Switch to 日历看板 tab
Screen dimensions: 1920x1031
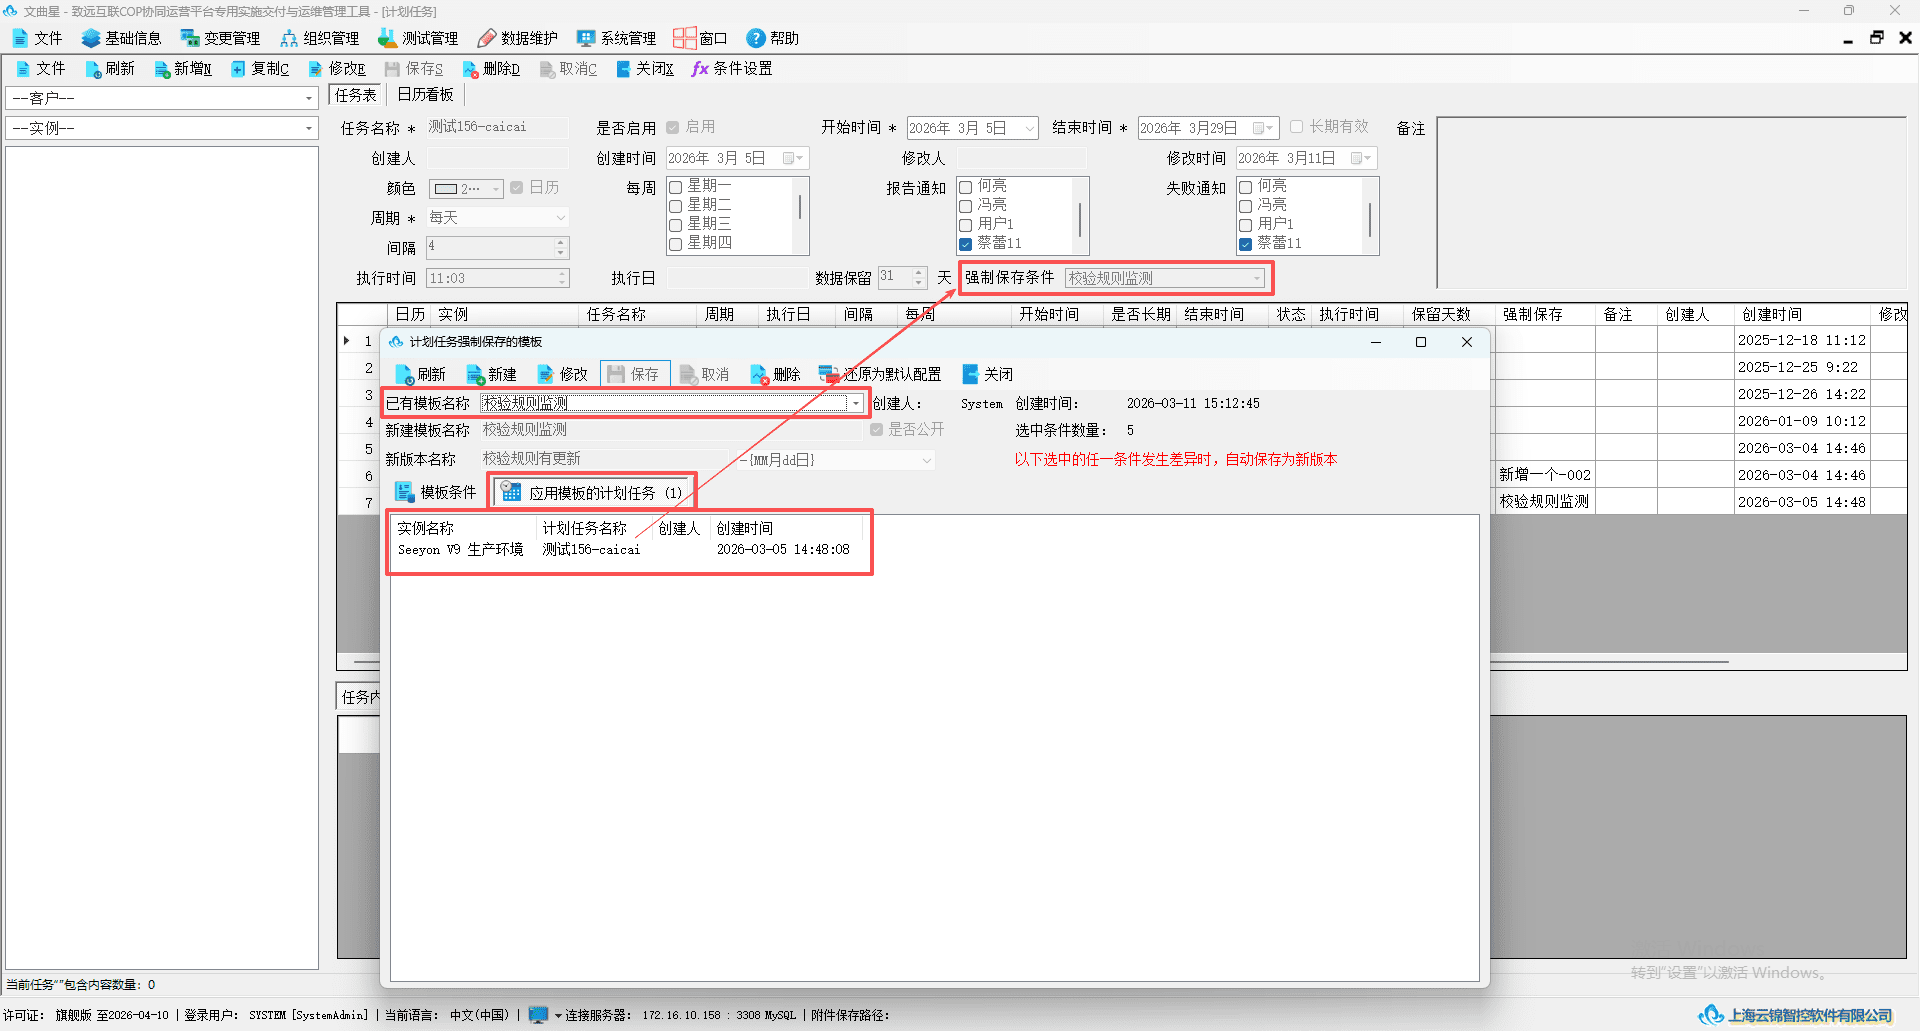(426, 95)
